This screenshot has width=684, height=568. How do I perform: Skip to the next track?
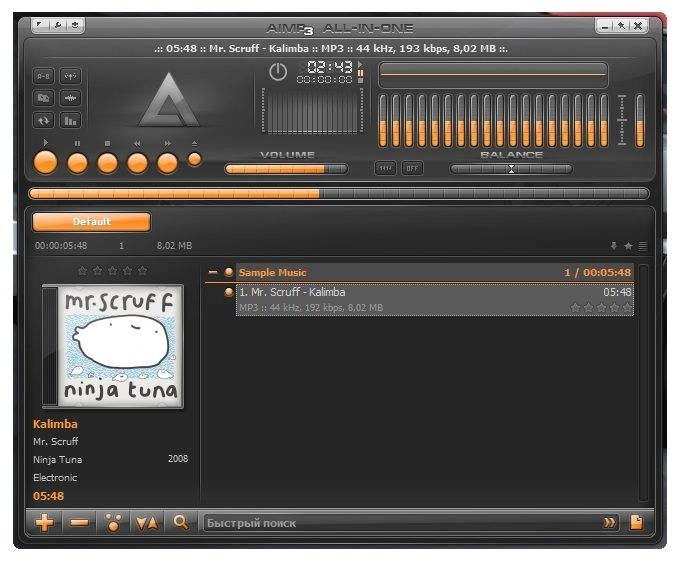coord(168,163)
